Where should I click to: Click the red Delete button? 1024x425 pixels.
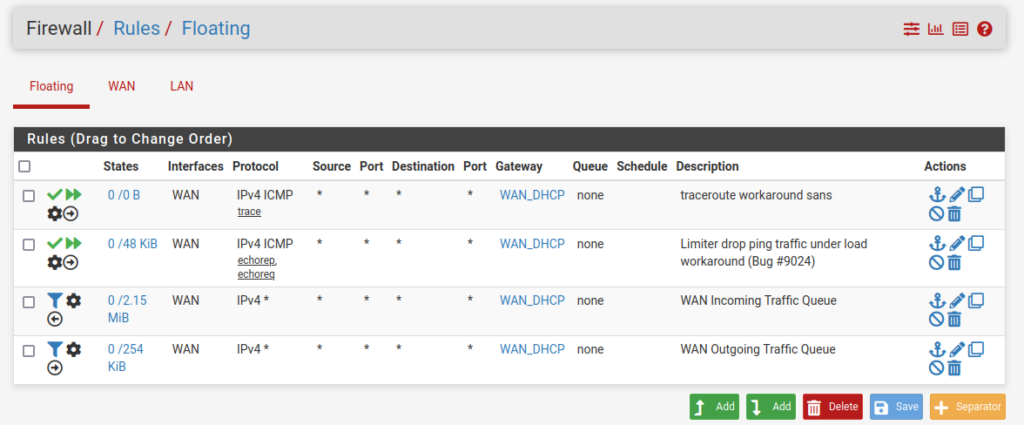832,407
